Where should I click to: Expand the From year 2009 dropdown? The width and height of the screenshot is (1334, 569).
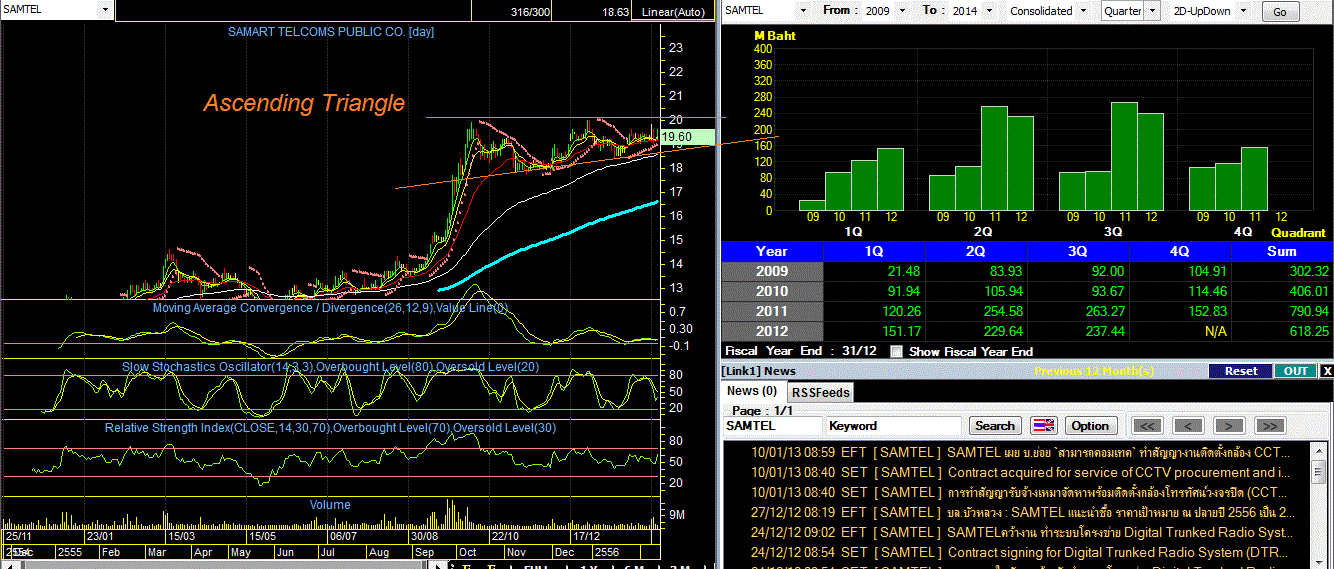click(902, 11)
